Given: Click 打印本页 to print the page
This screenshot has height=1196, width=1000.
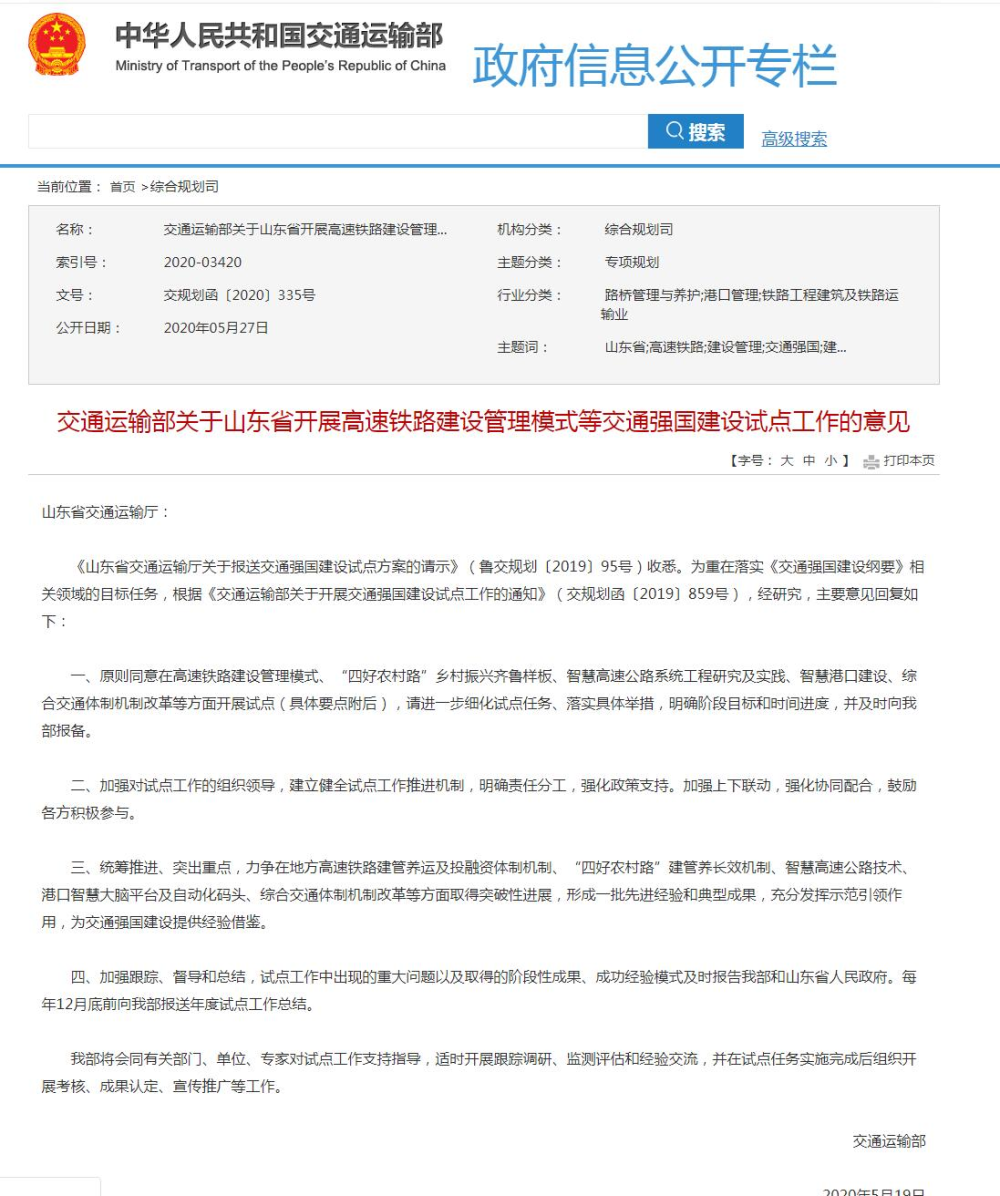Looking at the screenshot, I should (x=910, y=461).
